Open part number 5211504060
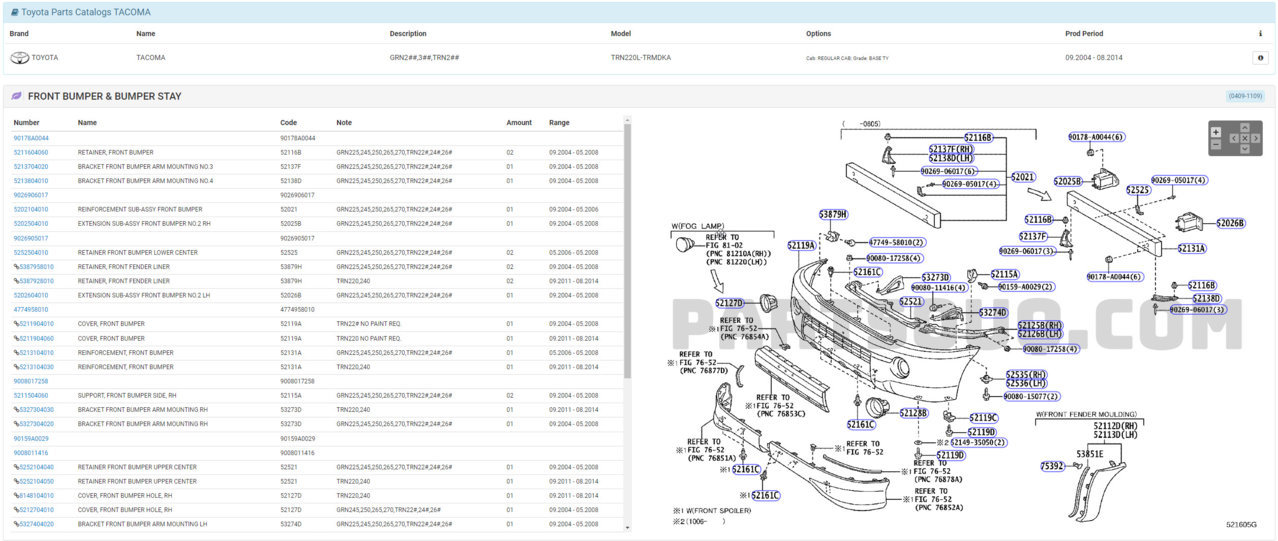This screenshot has width=1278, height=541. tap(31, 396)
